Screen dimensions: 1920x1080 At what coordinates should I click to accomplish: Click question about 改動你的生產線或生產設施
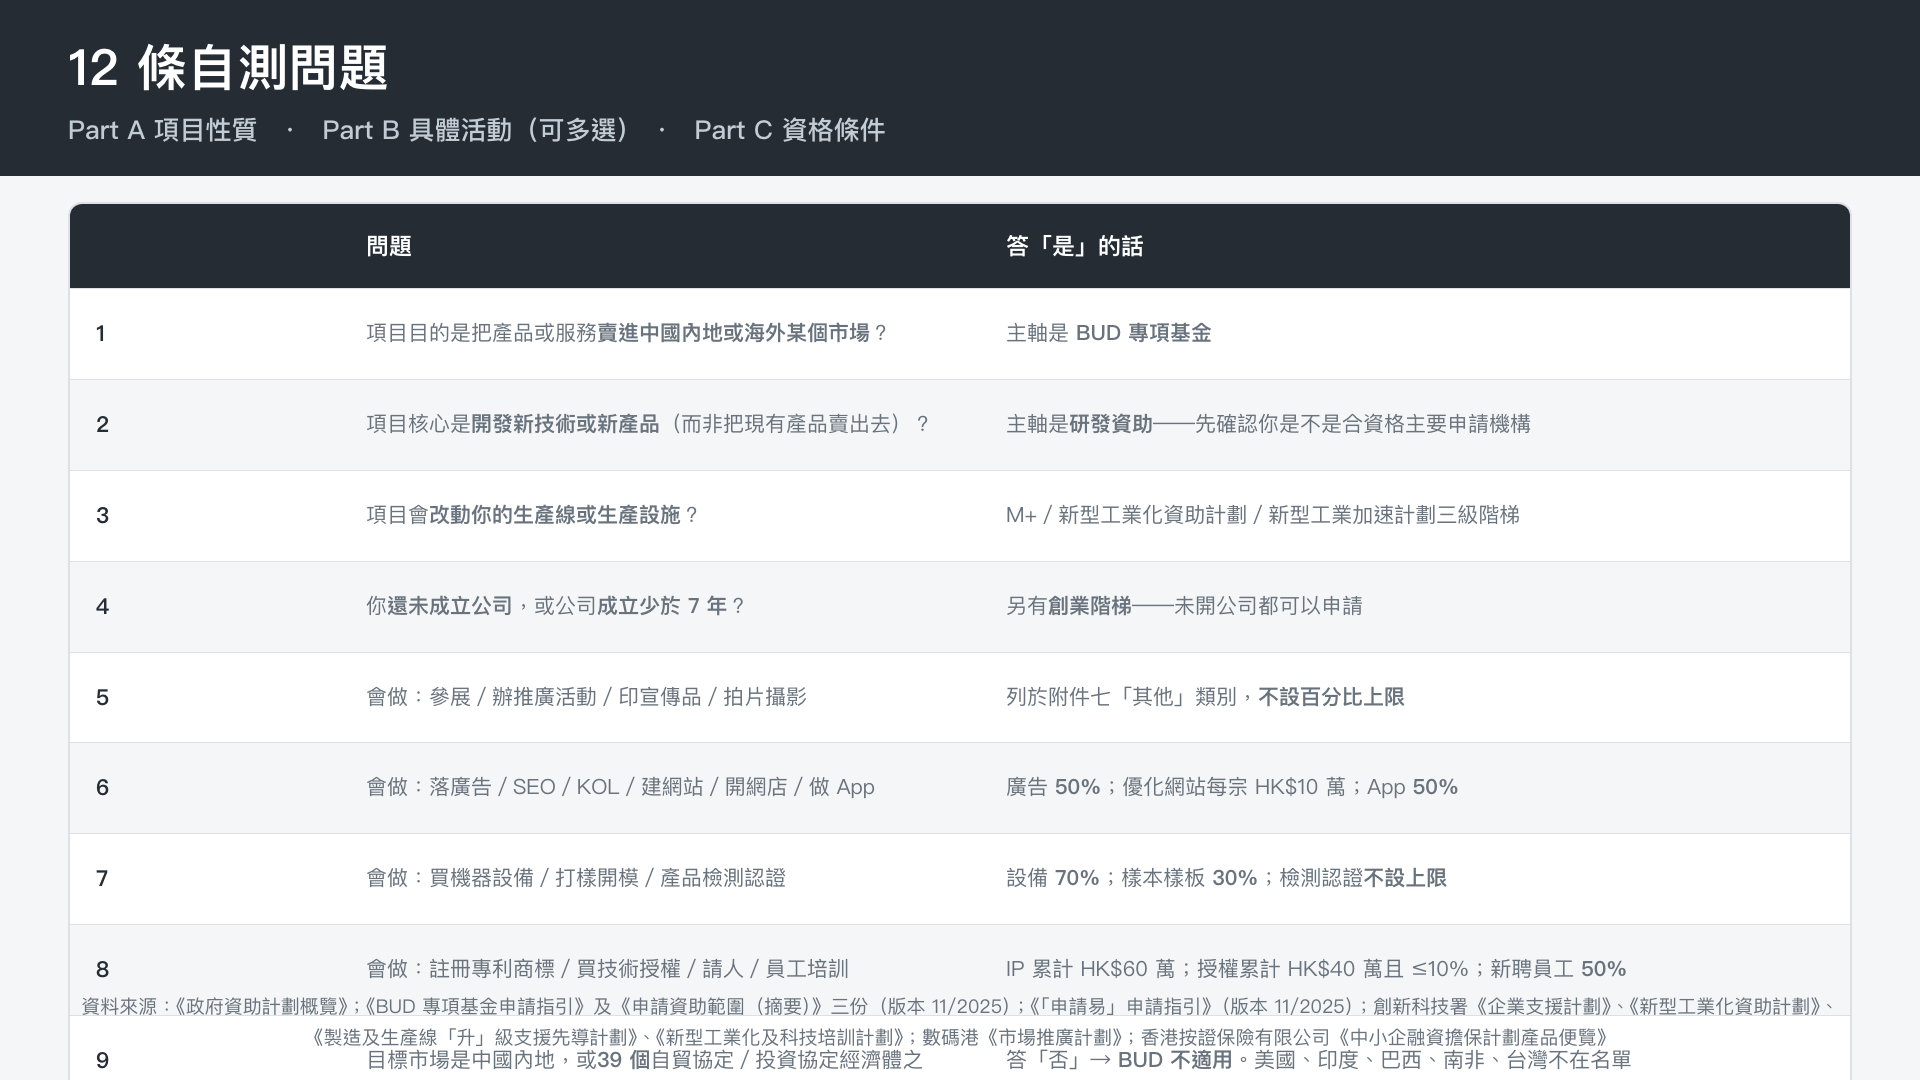click(533, 515)
